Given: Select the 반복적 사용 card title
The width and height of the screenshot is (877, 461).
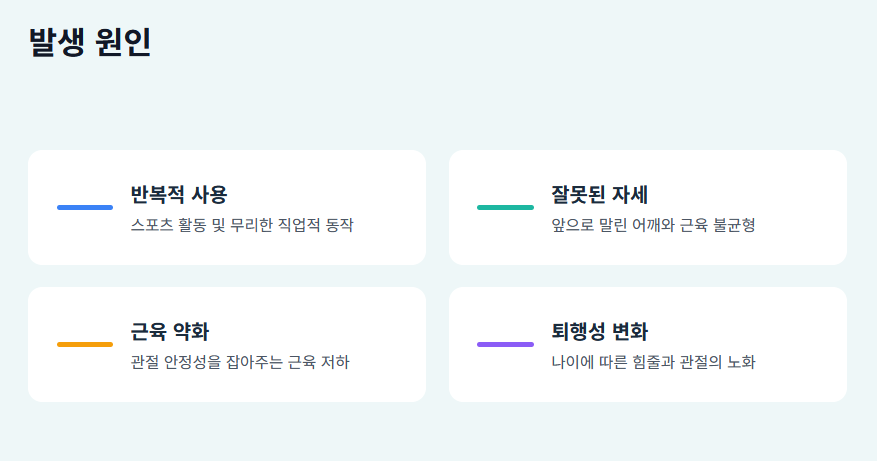Looking at the screenshot, I should click(179, 195).
